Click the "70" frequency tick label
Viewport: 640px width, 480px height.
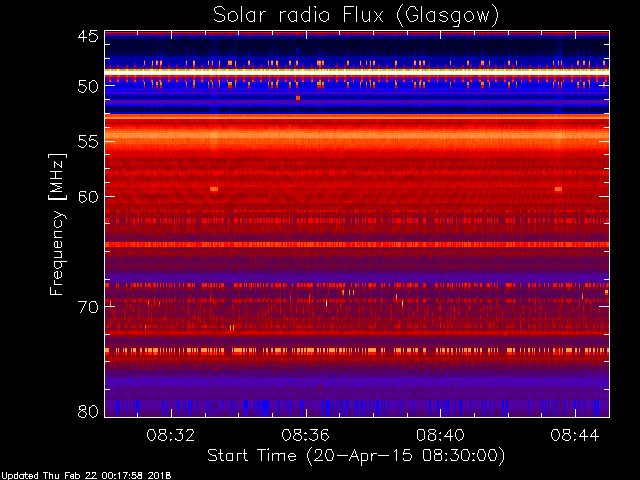tap(88, 307)
